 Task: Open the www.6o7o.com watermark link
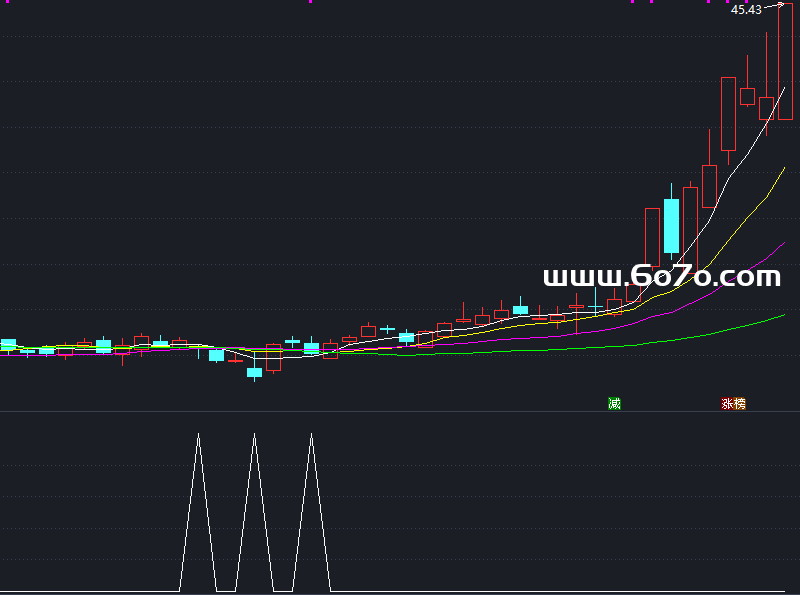click(x=661, y=276)
